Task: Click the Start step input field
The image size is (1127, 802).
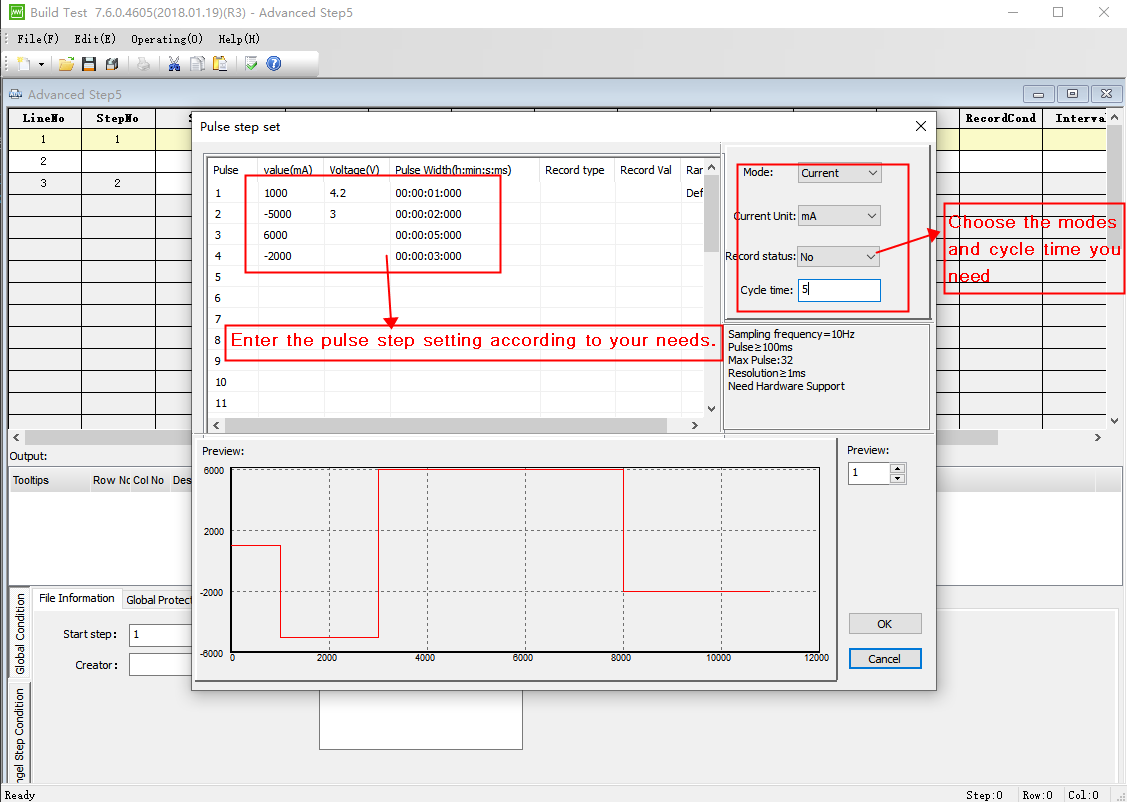Action: (161, 635)
